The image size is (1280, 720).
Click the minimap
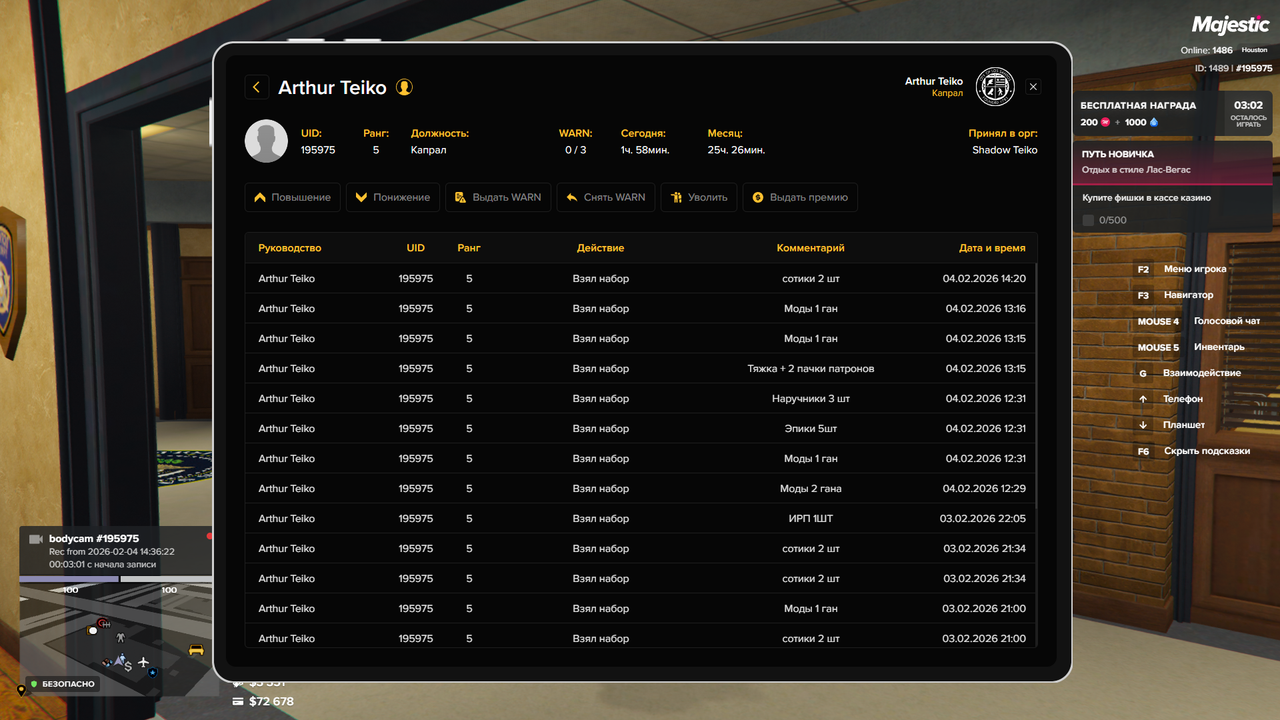(x=116, y=640)
